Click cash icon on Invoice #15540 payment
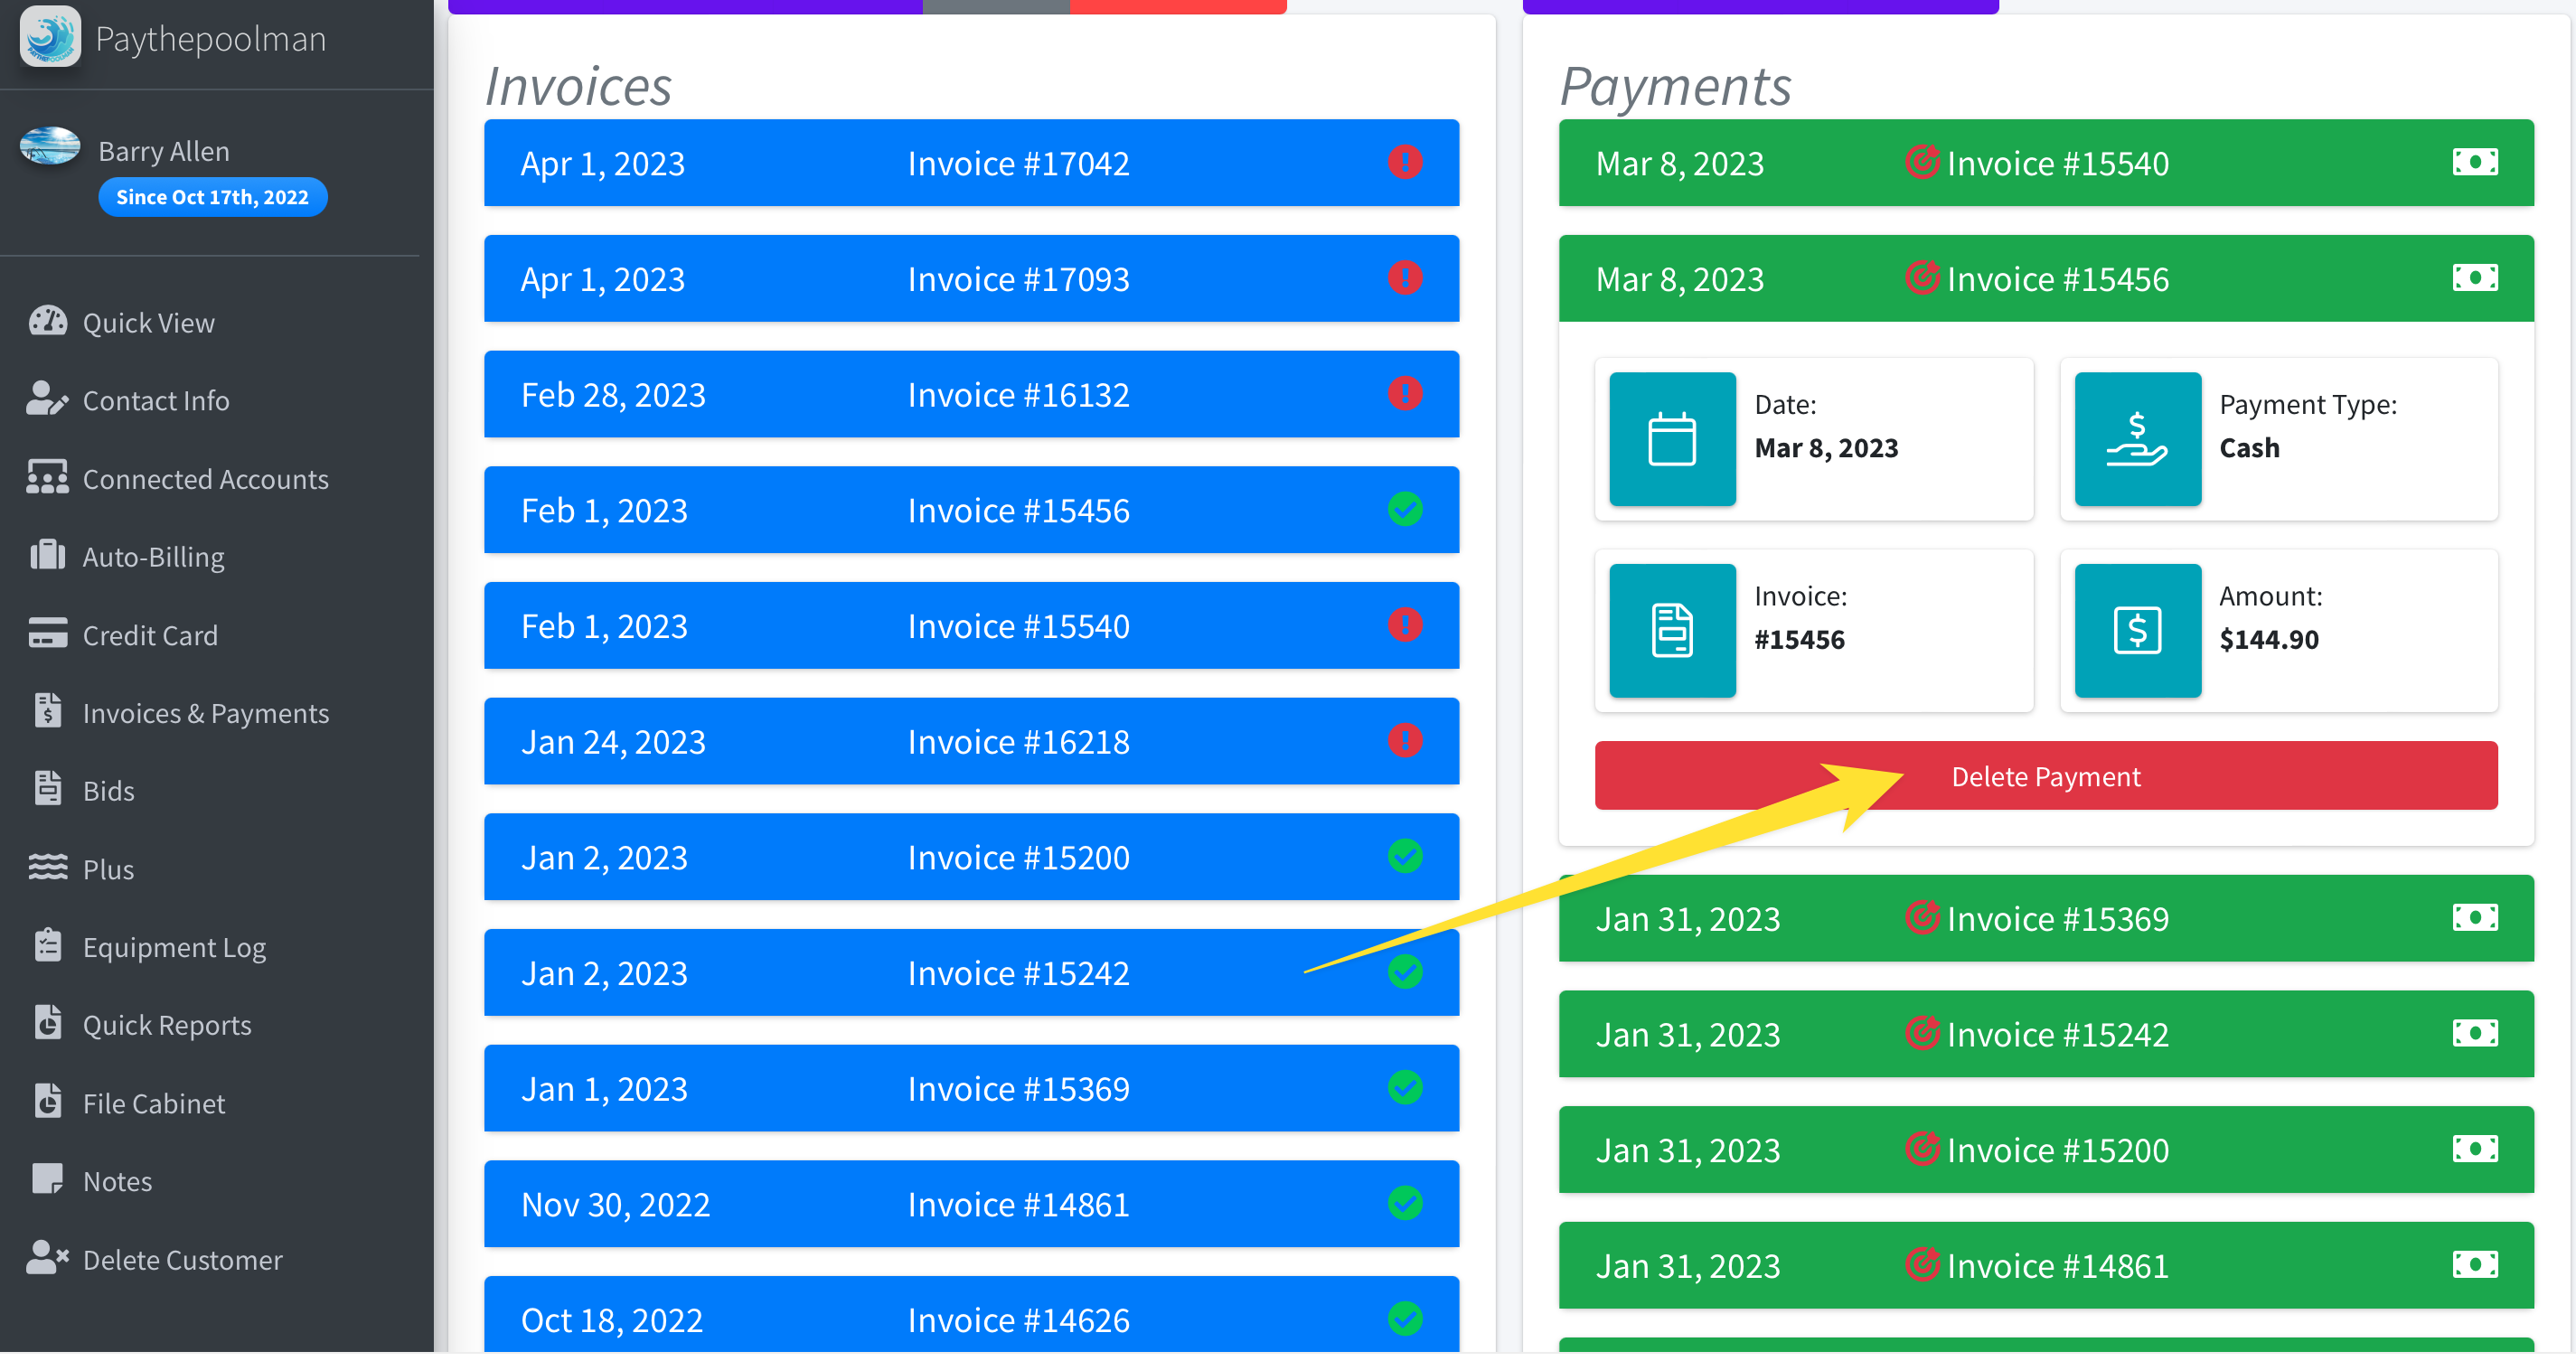The width and height of the screenshot is (2576, 1361). [2474, 162]
